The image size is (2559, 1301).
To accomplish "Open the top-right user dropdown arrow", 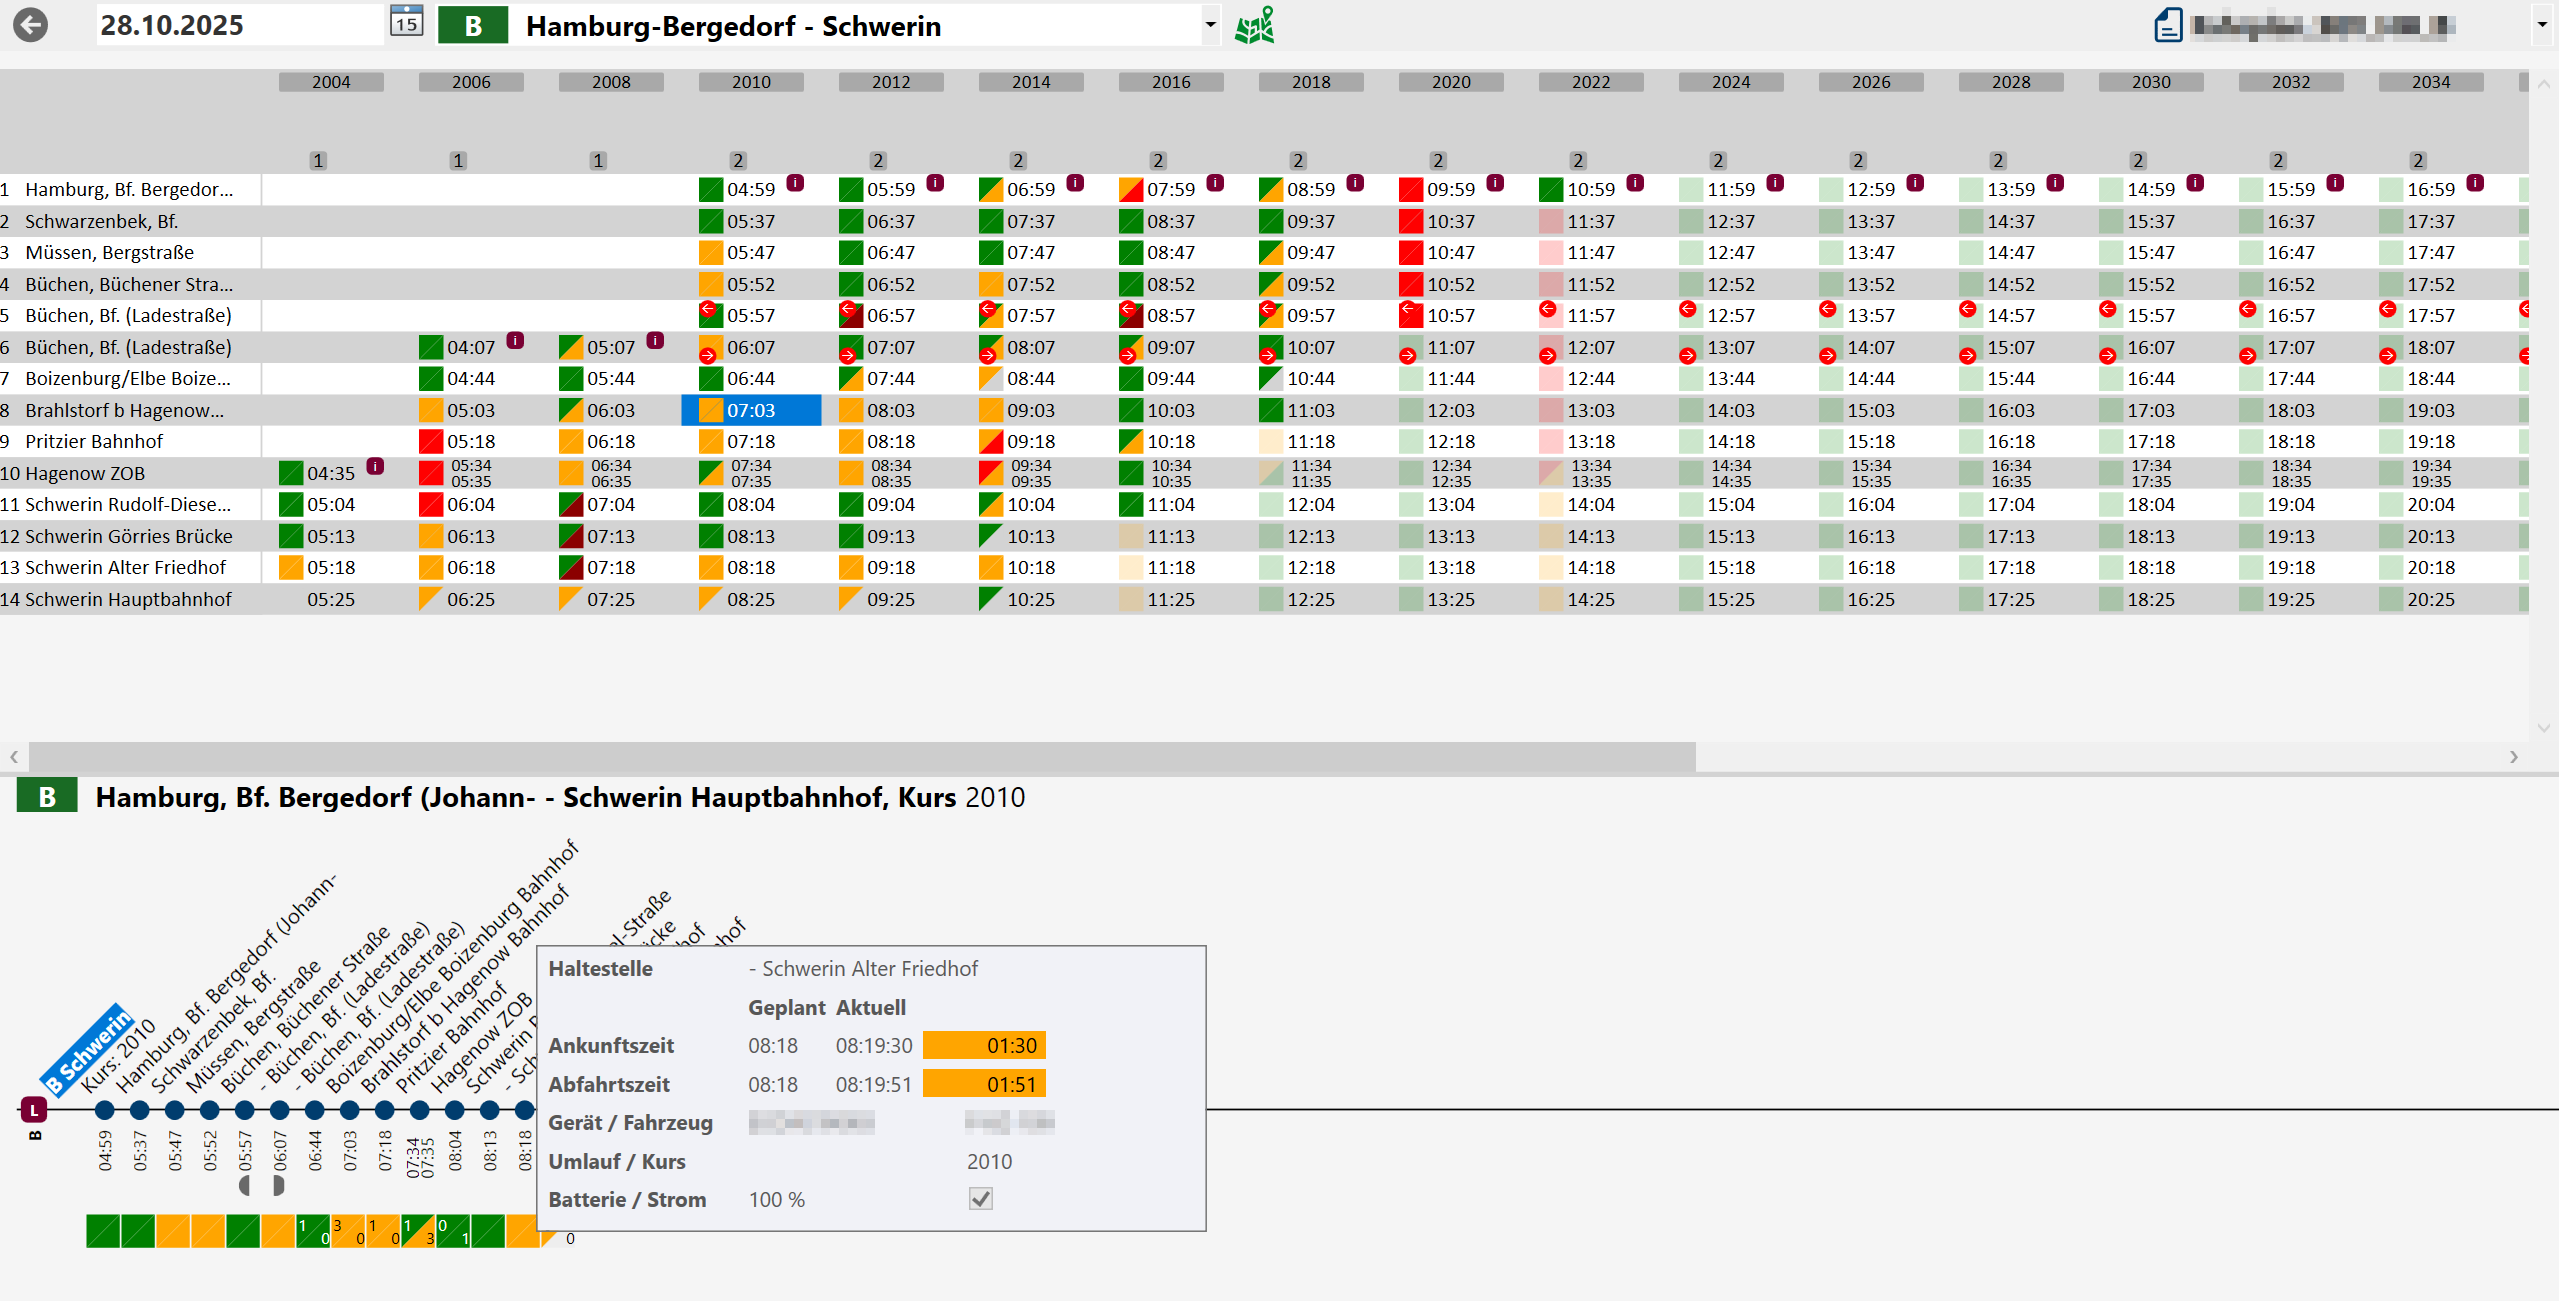I will pyautogui.click(x=2541, y=25).
